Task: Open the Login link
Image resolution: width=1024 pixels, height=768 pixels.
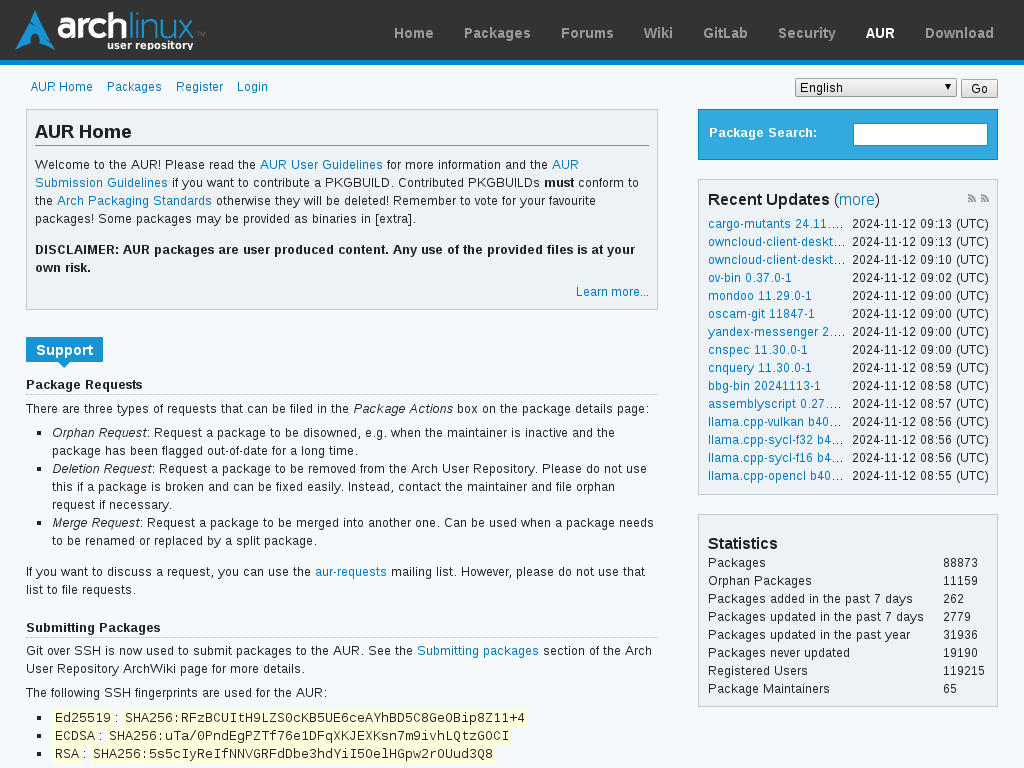Action: [252, 87]
